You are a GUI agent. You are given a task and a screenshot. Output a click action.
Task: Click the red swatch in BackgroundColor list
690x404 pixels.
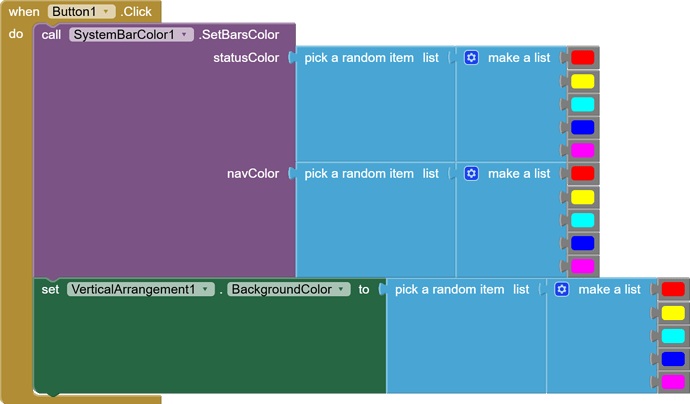pos(673,289)
